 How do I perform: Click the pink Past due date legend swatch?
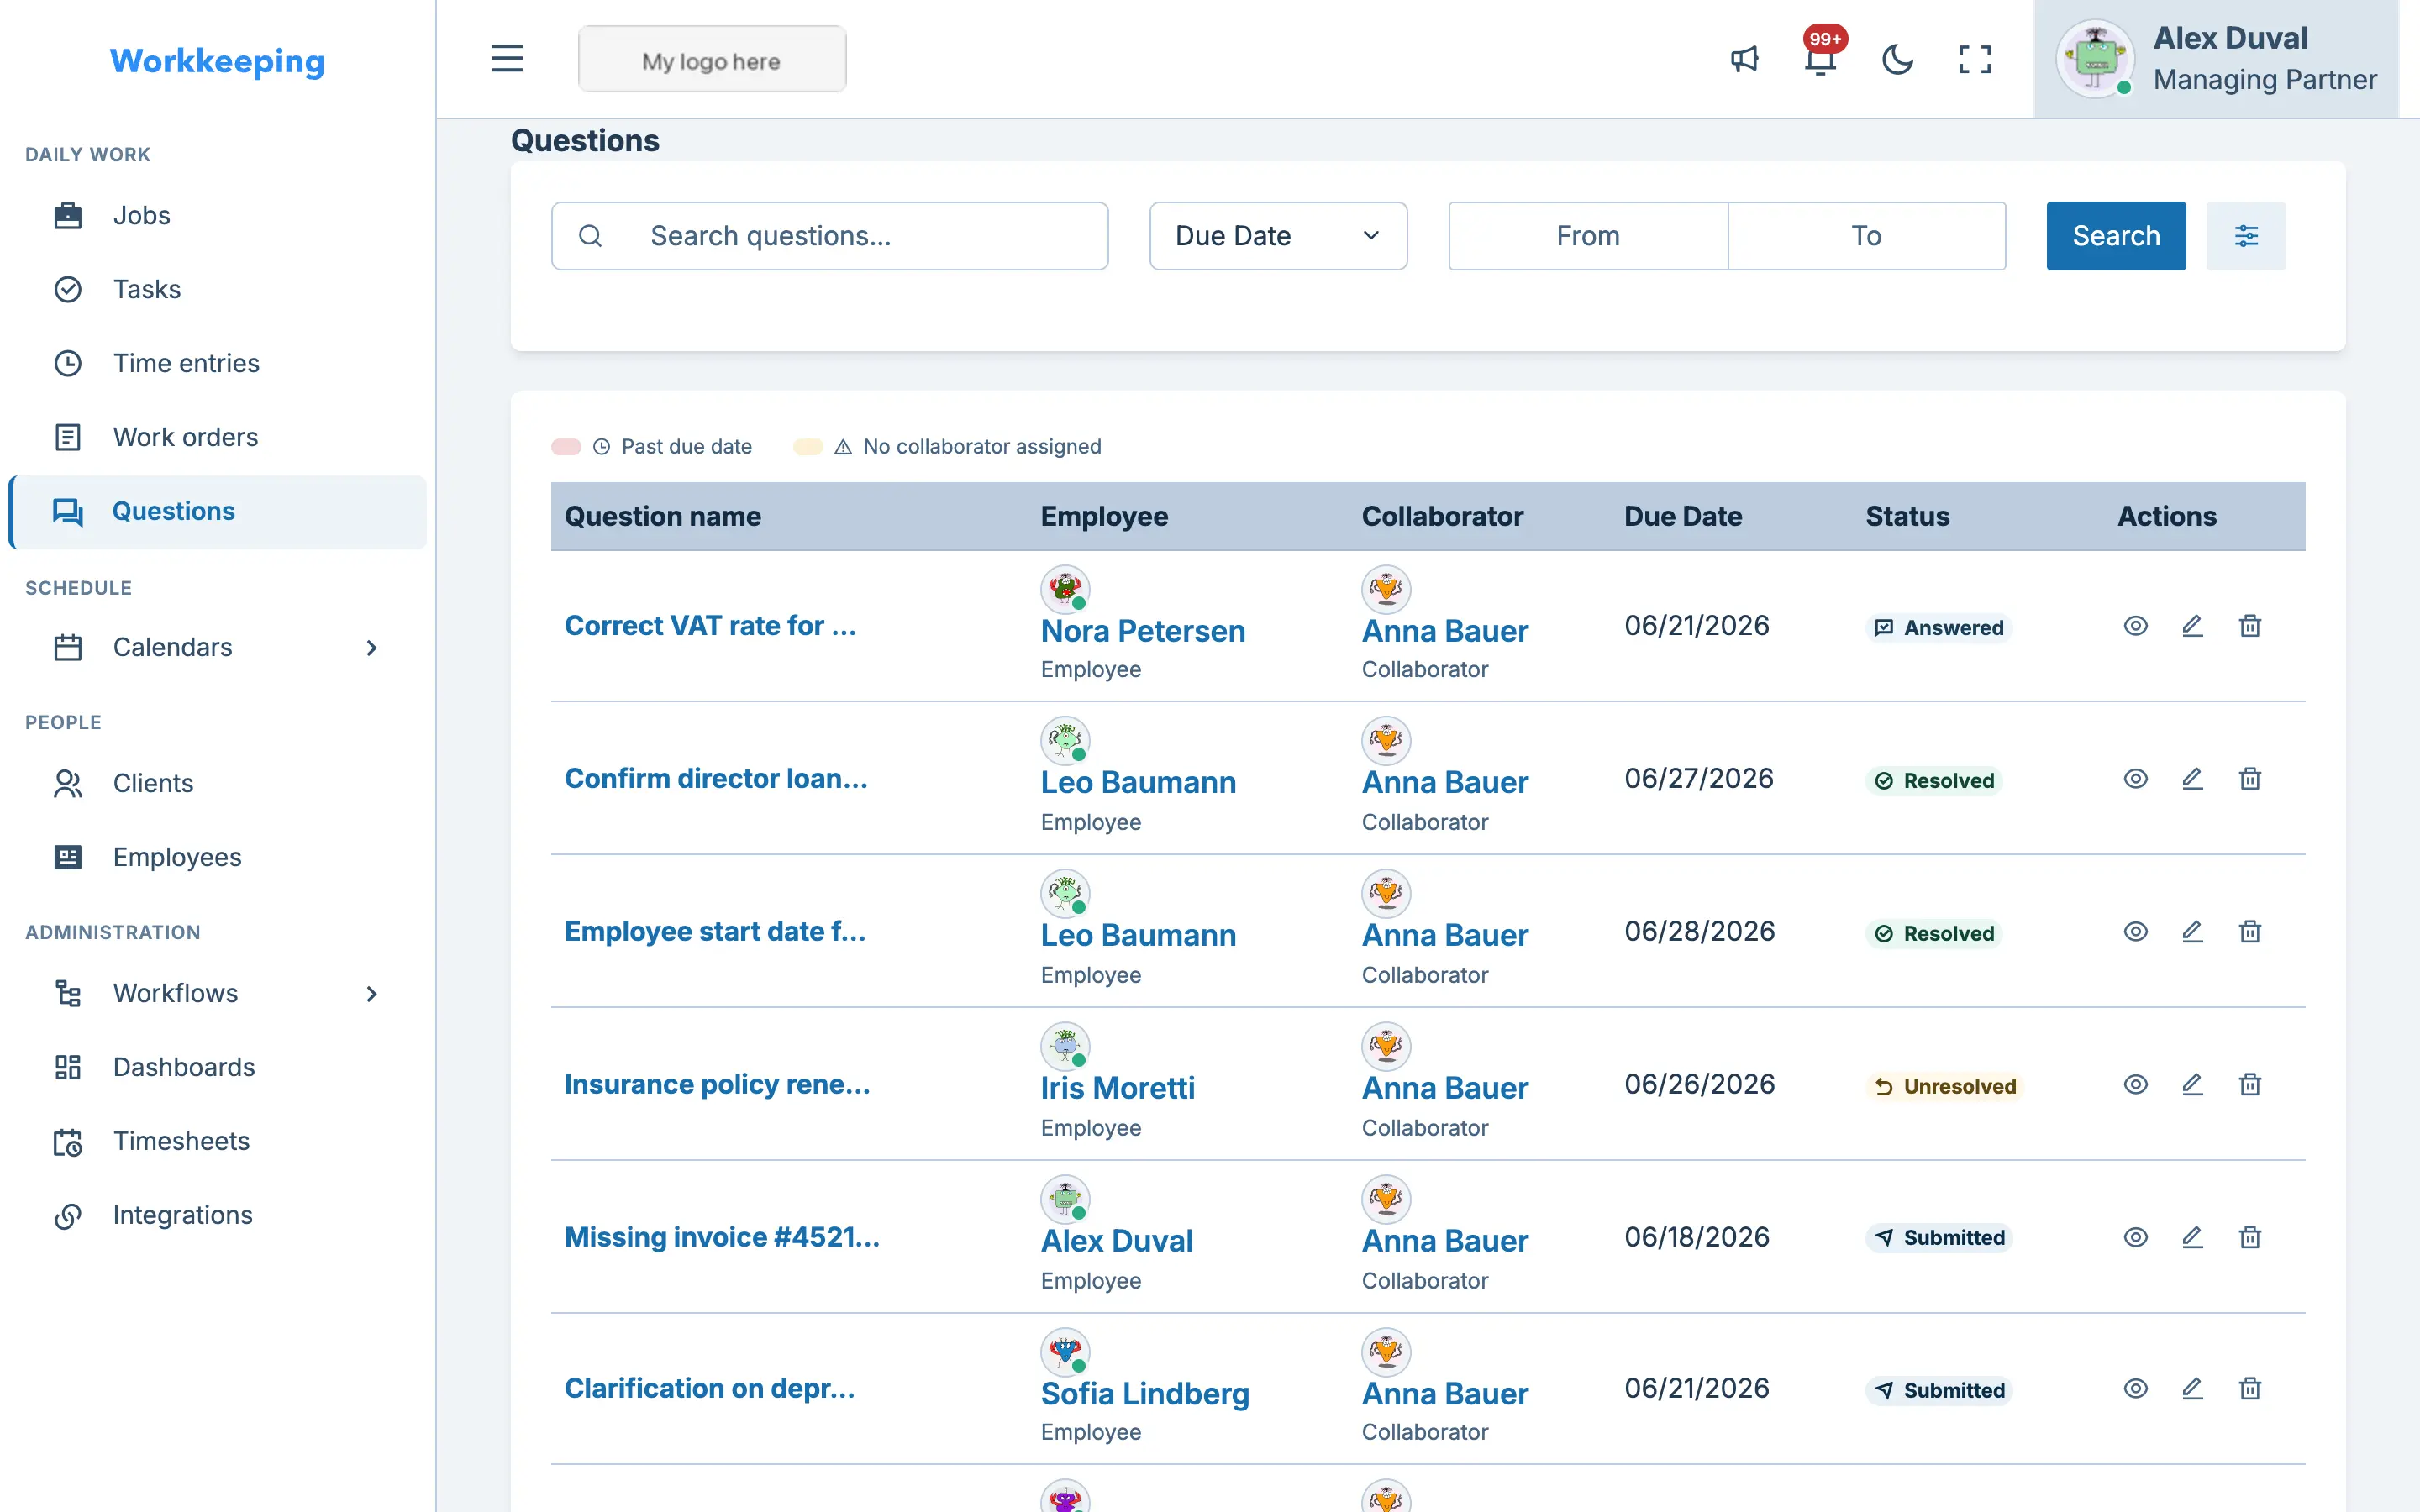point(566,447)
